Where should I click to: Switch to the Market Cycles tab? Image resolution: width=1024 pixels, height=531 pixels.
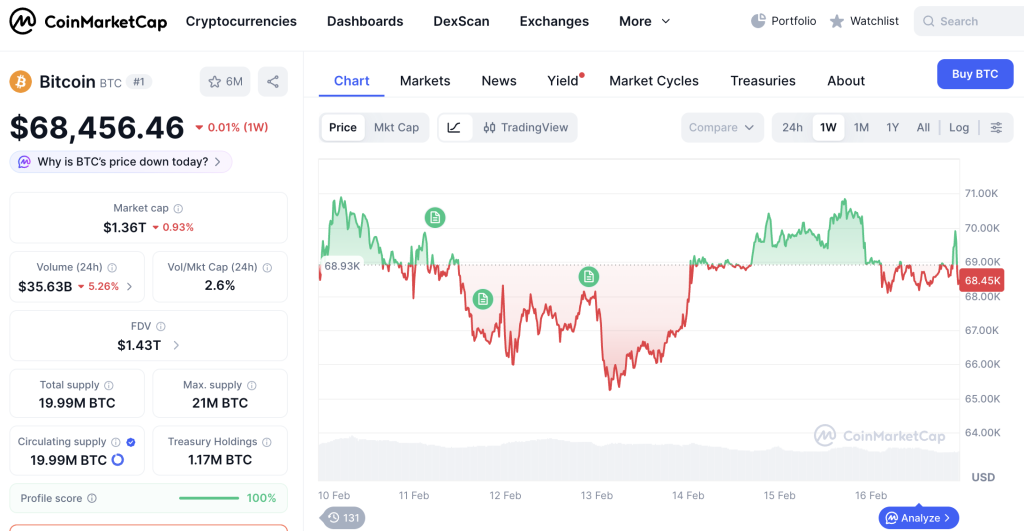point(654,81)
